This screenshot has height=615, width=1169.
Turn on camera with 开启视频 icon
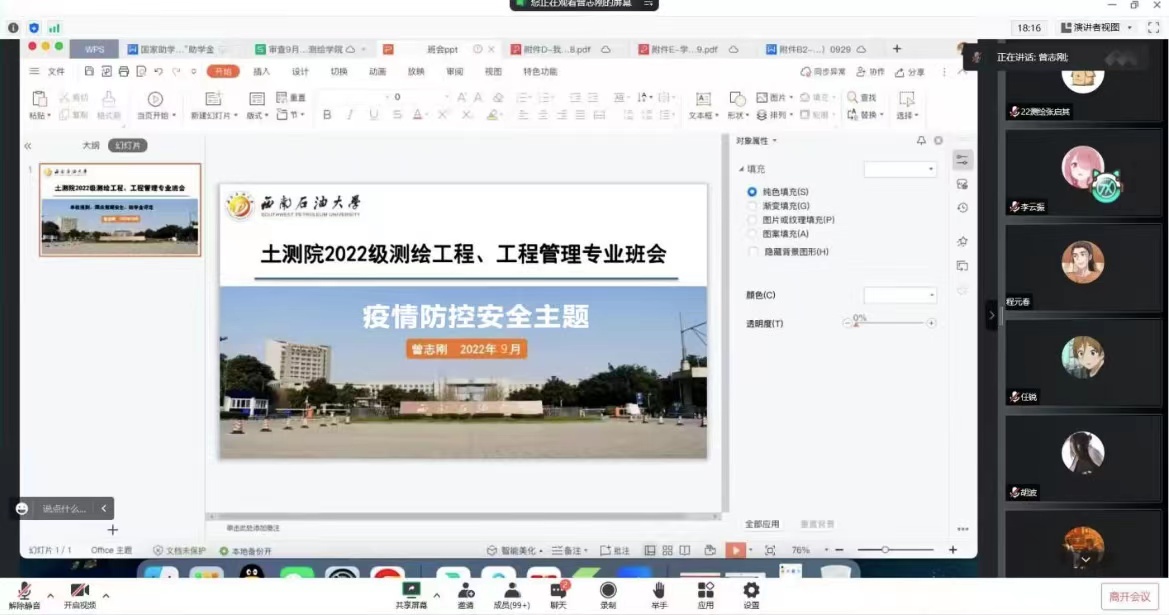79,592
